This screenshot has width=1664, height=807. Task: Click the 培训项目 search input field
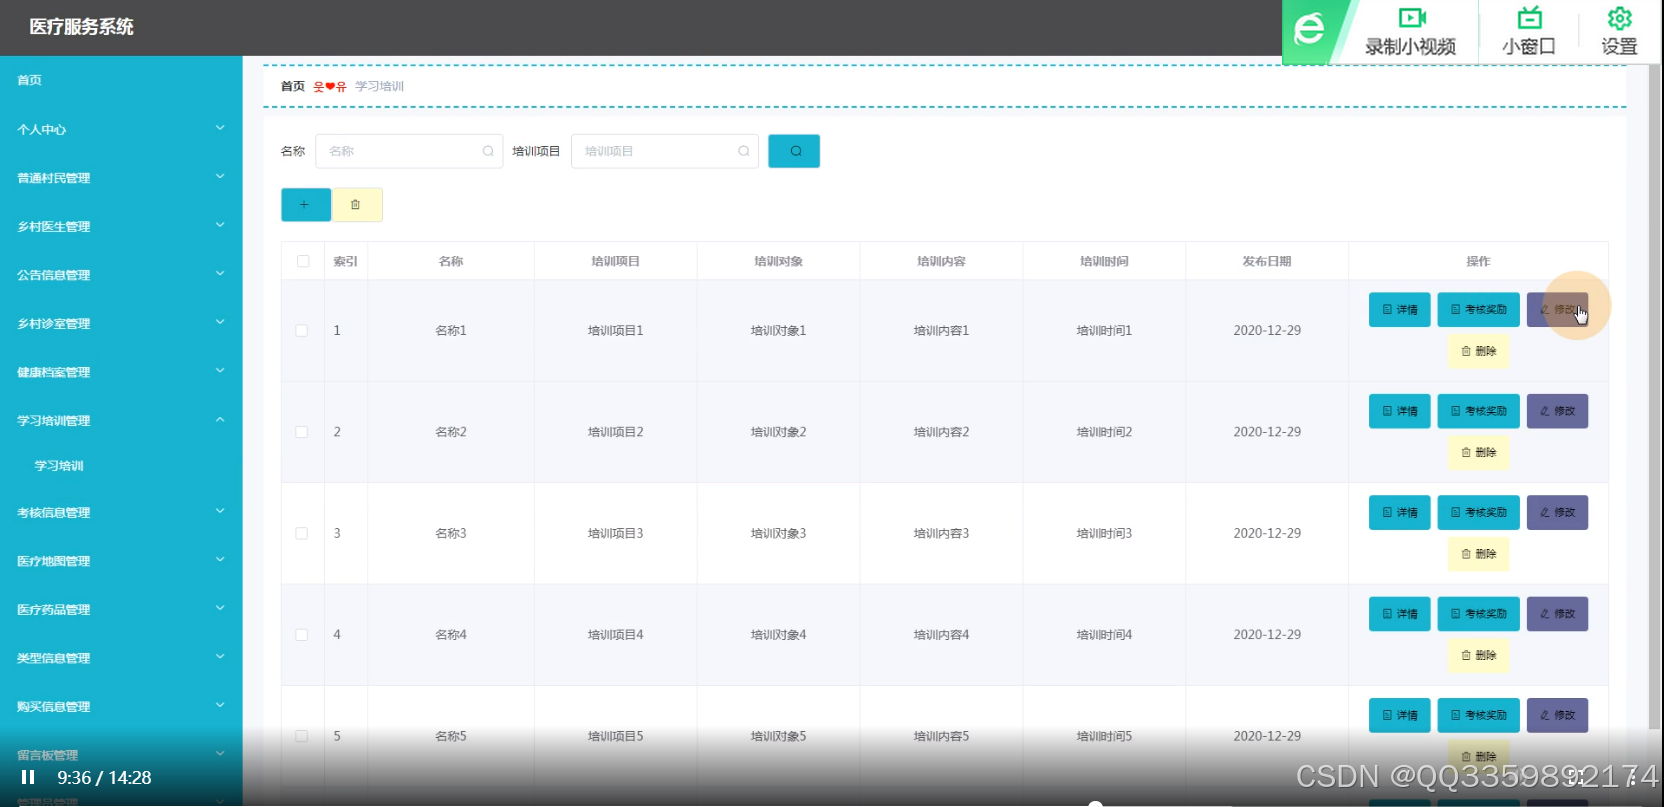pyautogui.click(x=665, y=151)
